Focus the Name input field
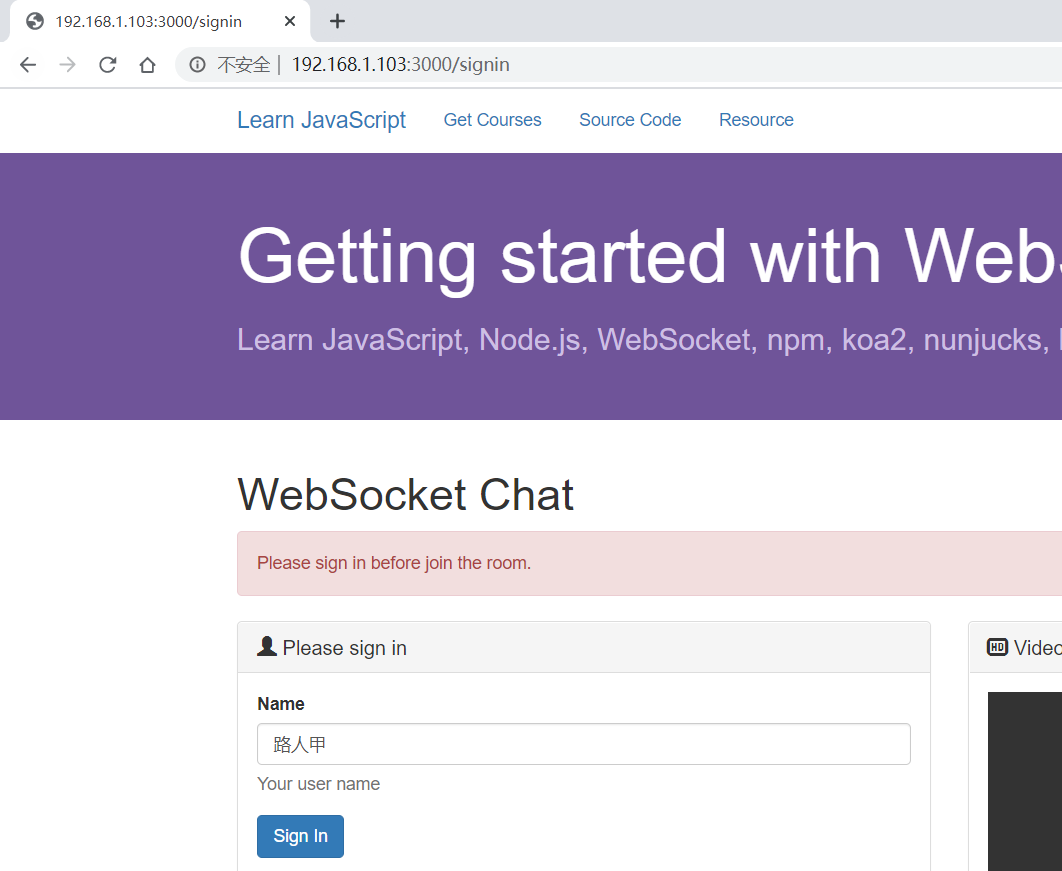 (584, 744)
